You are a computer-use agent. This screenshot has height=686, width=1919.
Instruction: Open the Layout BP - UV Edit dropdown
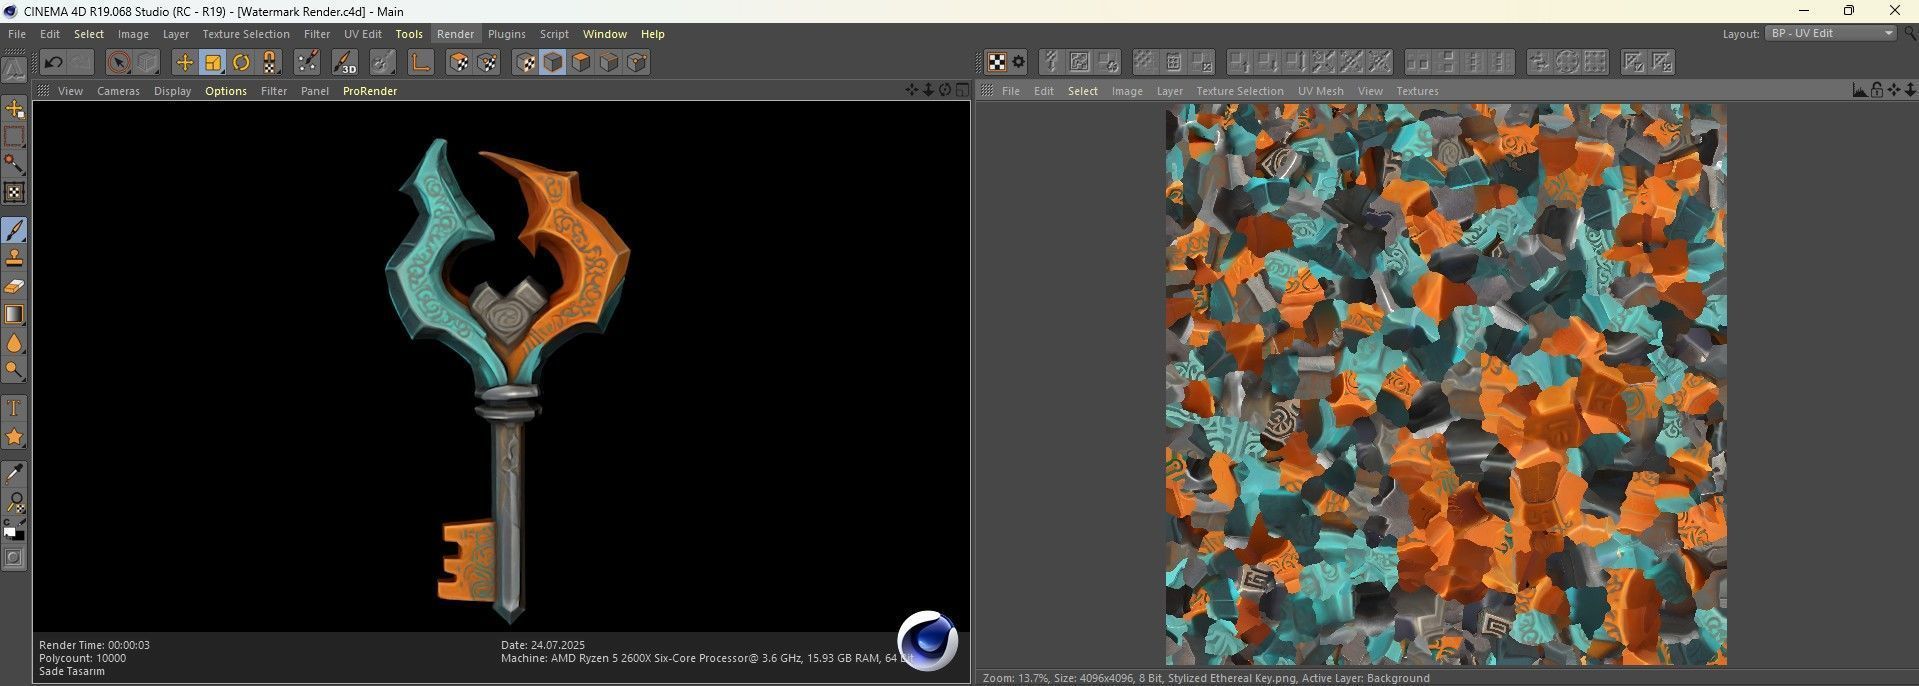(1830, 34)
